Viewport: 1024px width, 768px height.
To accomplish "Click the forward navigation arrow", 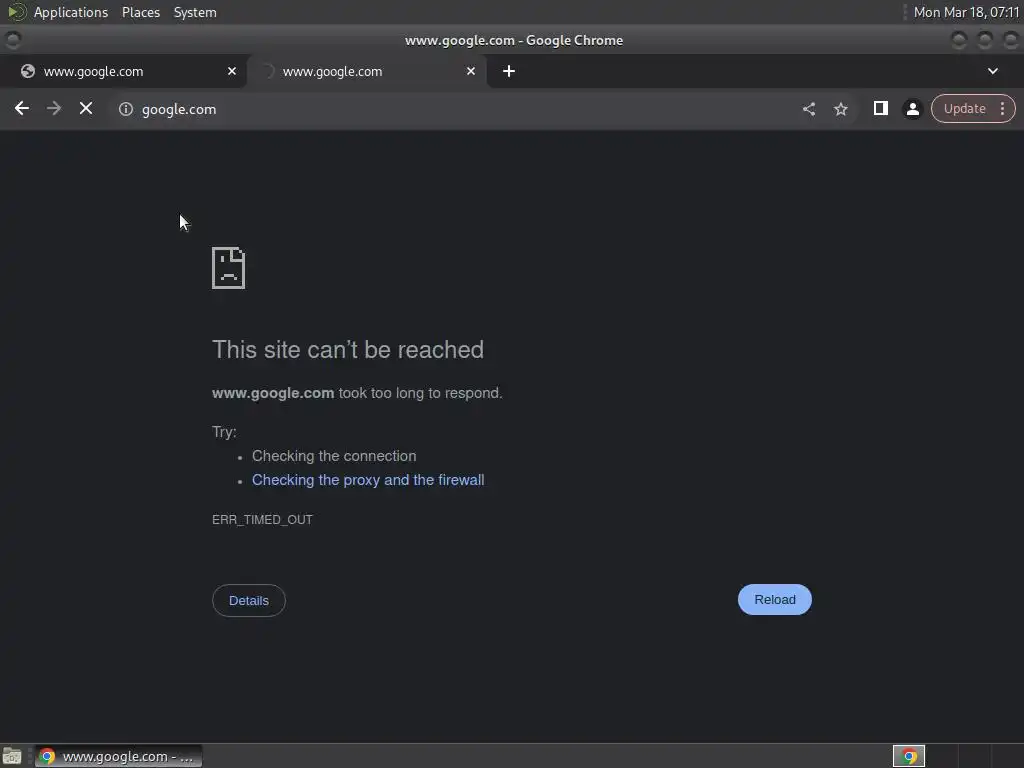I will (x=54, y=108).
